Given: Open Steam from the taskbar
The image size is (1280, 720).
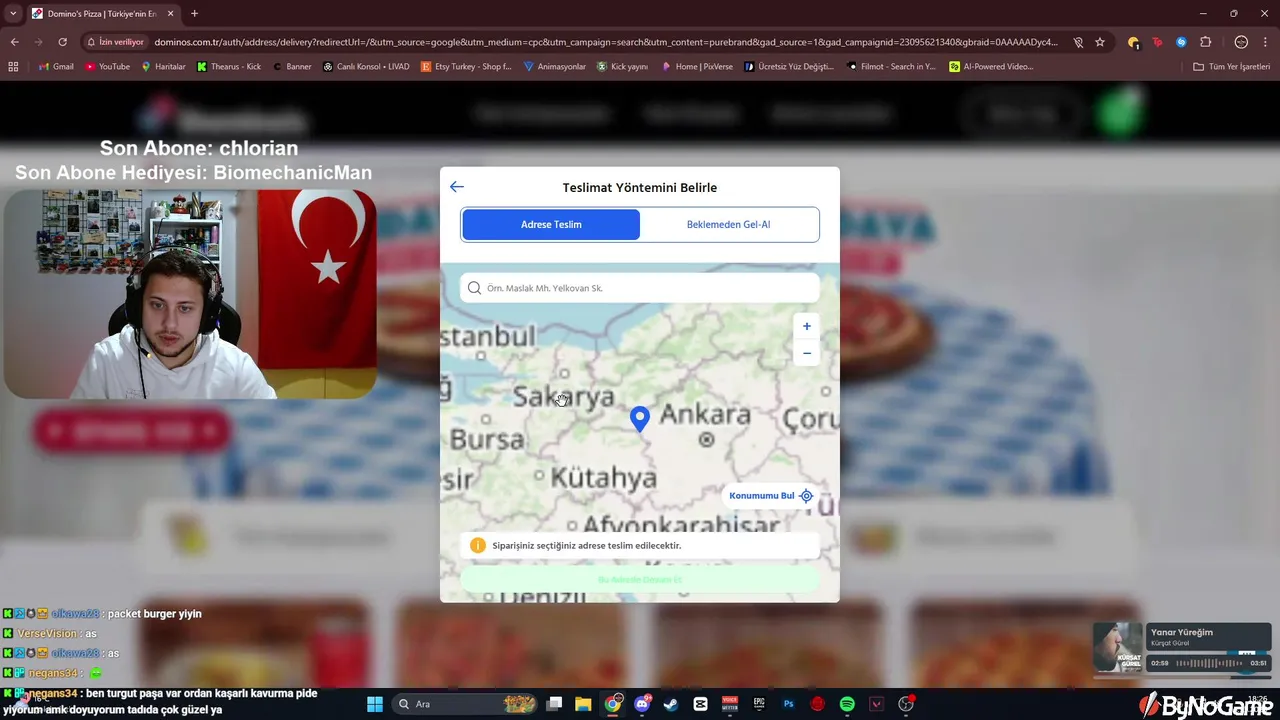Looking at the screenshot, I should pyautogui.click(x=671, y=704).
